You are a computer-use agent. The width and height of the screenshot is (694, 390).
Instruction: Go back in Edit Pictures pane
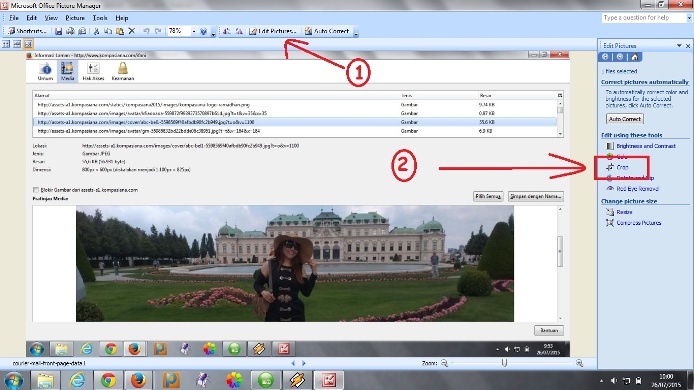605,57
